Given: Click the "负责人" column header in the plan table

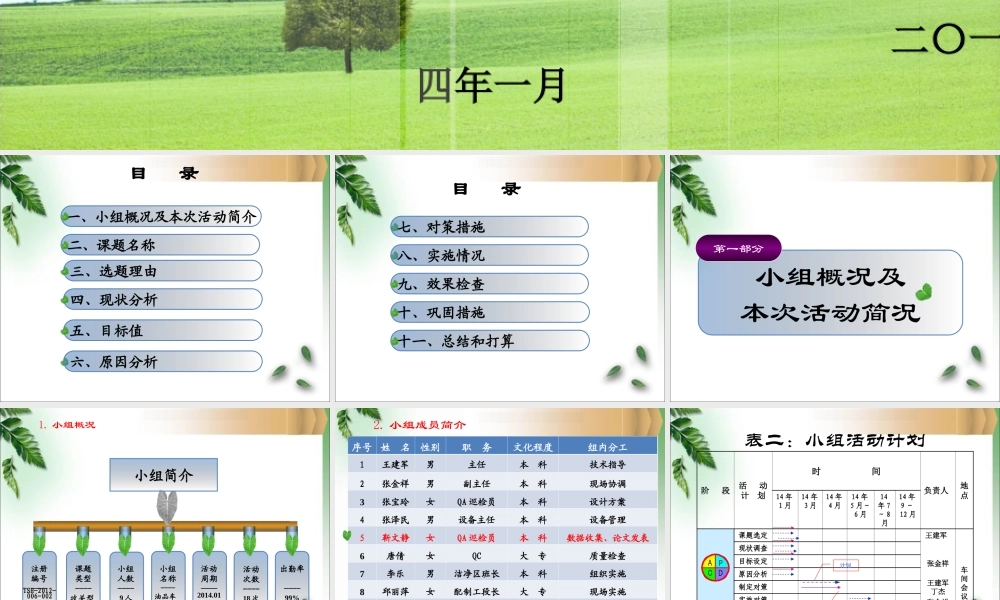Looking at the screenshot, I should 937,490.
